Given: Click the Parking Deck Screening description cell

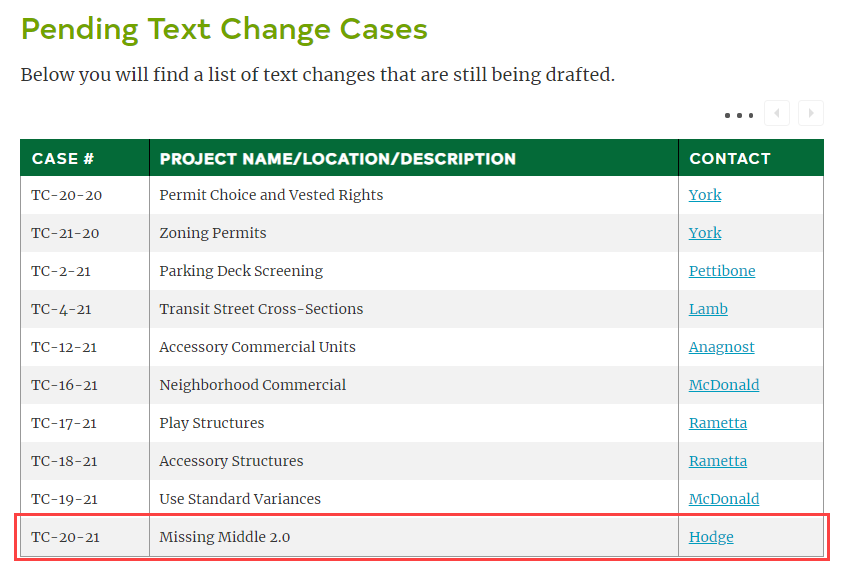Looking at the screenshot, I should pyautogui.click(x=241, y=271).
